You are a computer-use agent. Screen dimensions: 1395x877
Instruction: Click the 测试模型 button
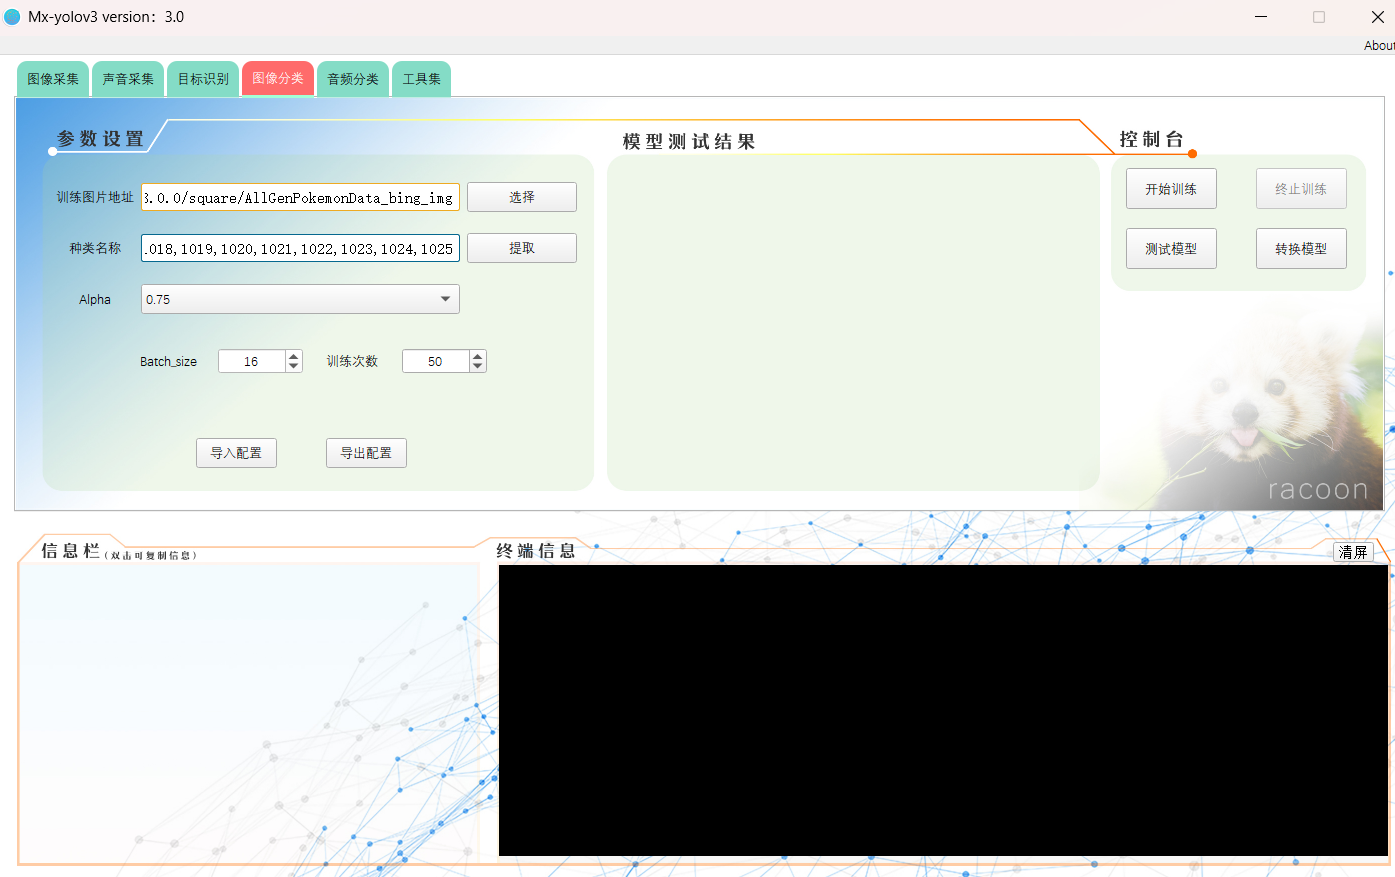point(1171,249)
